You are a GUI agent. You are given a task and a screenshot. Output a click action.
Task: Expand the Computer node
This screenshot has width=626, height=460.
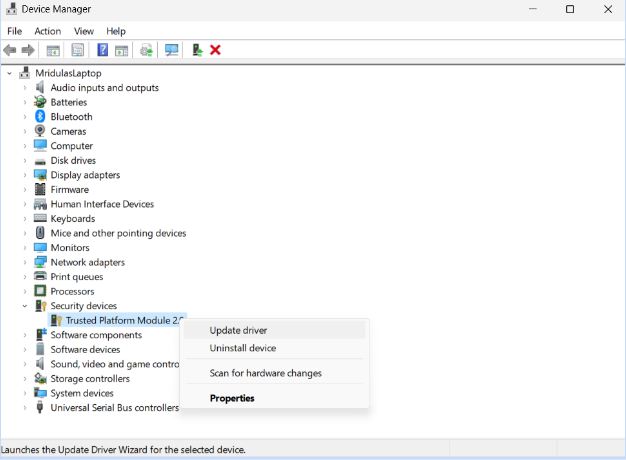tap(25, 146)
